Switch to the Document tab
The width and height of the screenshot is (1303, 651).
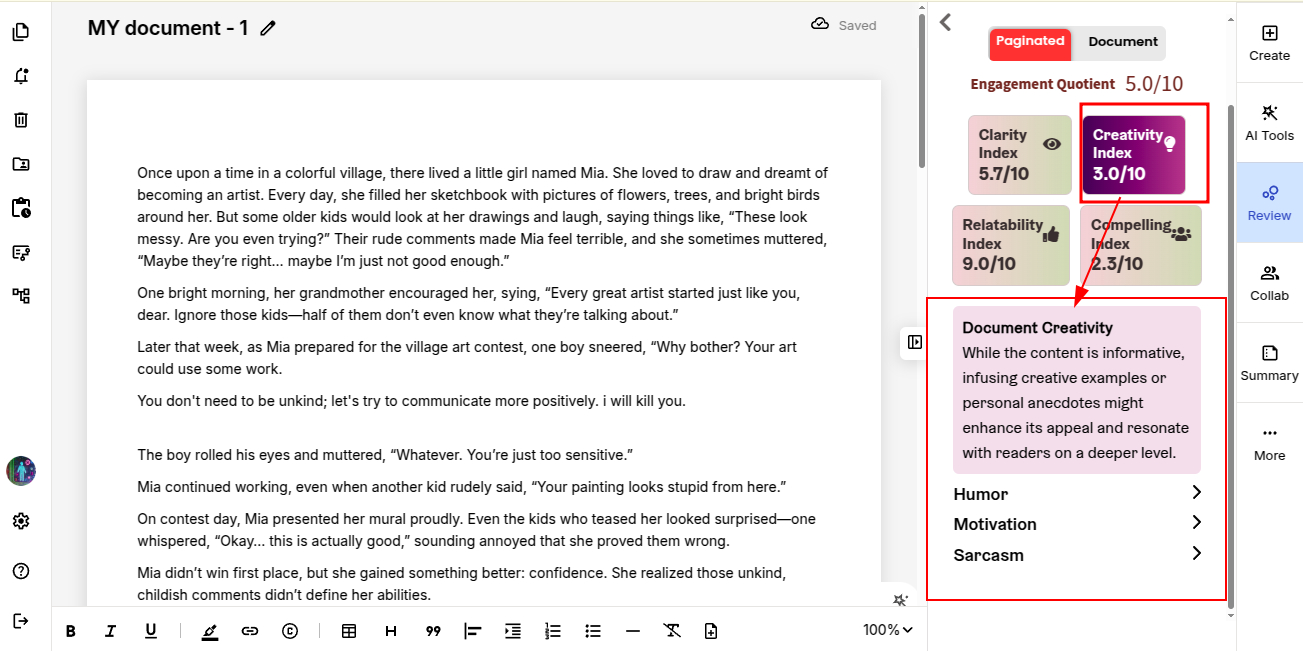click(1122, 42)
